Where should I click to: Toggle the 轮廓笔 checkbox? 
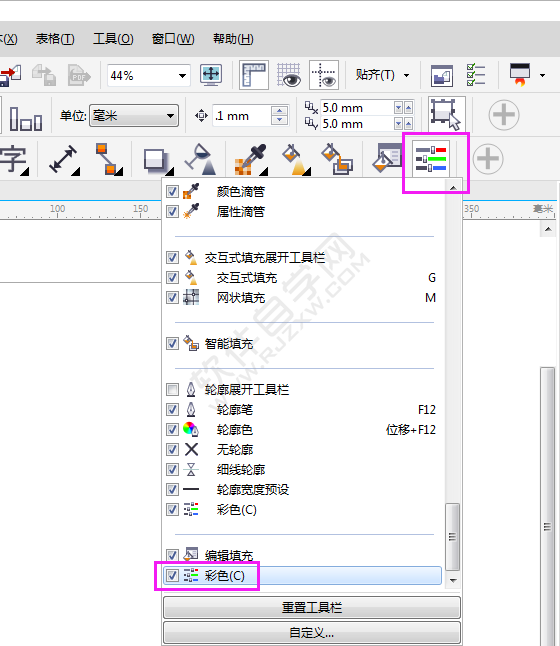point(172,410)
